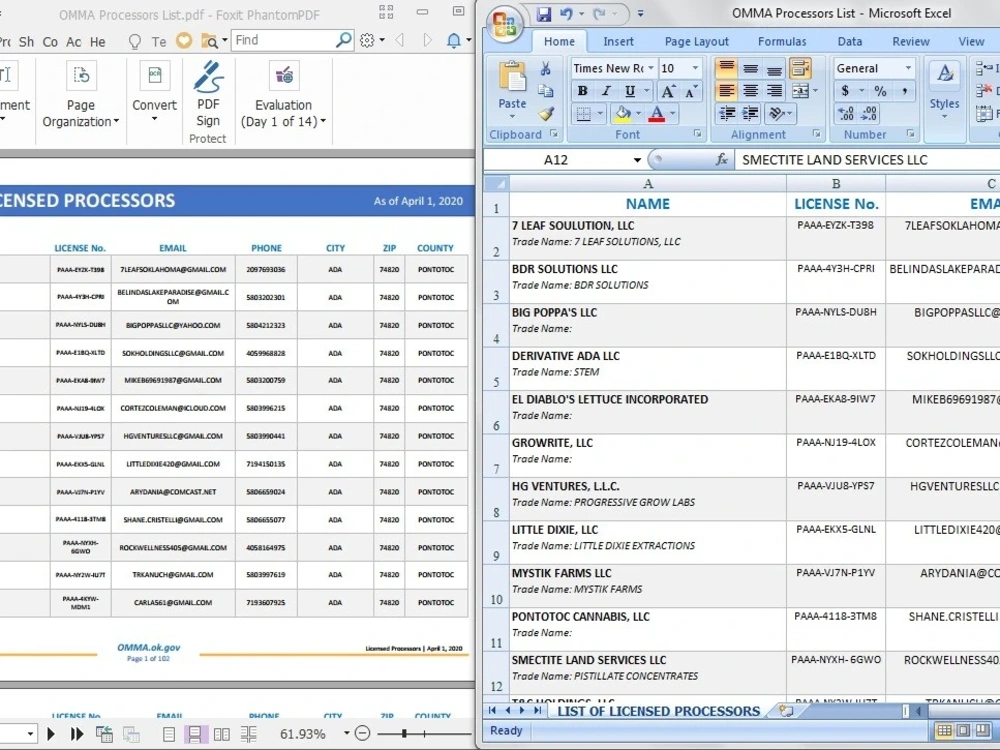
Task: Open the Name Box A12 dropdown arrow
Action: (636, 159)
